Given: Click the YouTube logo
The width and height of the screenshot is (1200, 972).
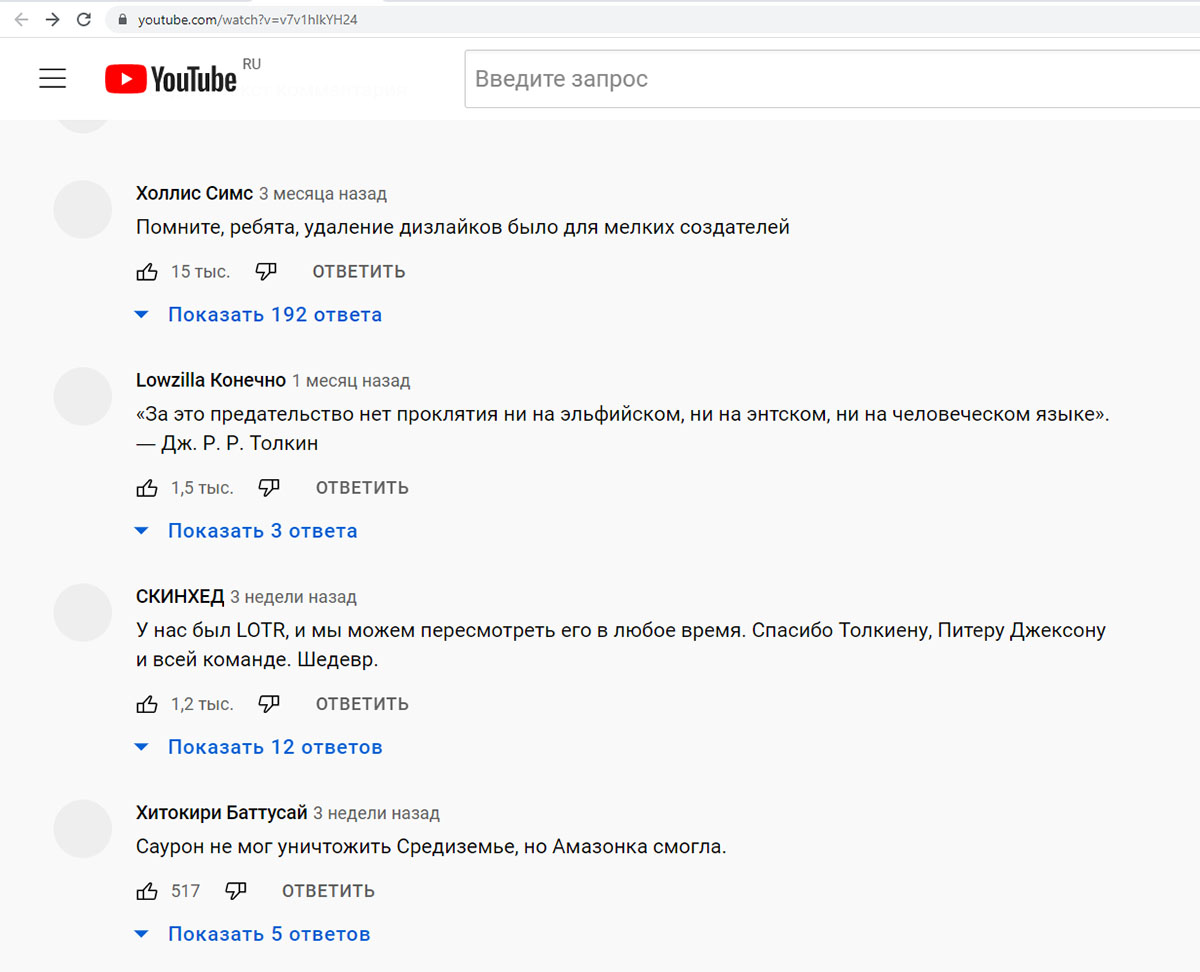Looking at the screenshot, I should [x=171, y=79].
